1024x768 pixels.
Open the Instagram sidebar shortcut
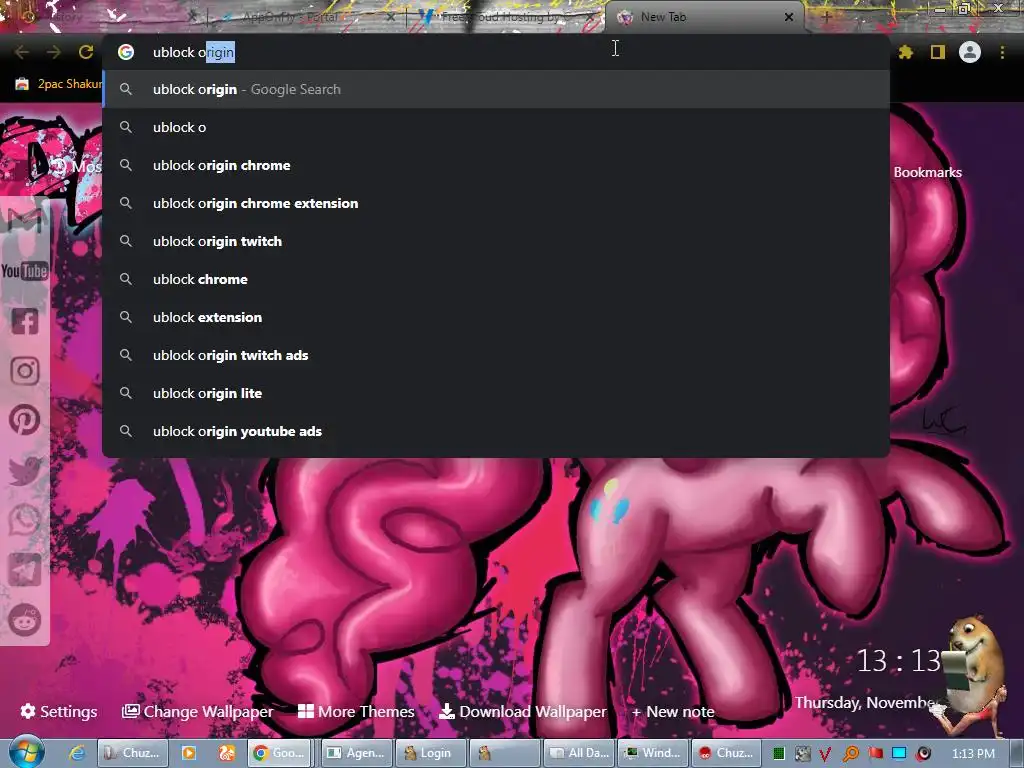25,370
